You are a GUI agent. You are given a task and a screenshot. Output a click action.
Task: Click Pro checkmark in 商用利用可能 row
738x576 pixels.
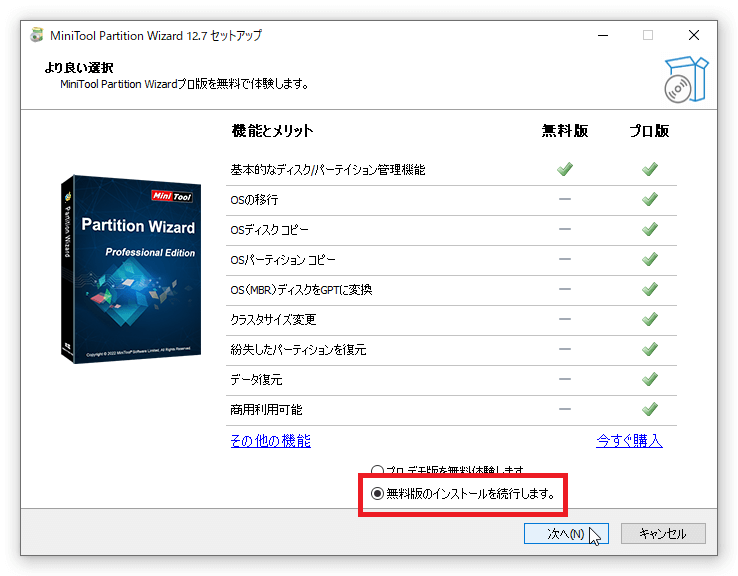tap(650, 409)
